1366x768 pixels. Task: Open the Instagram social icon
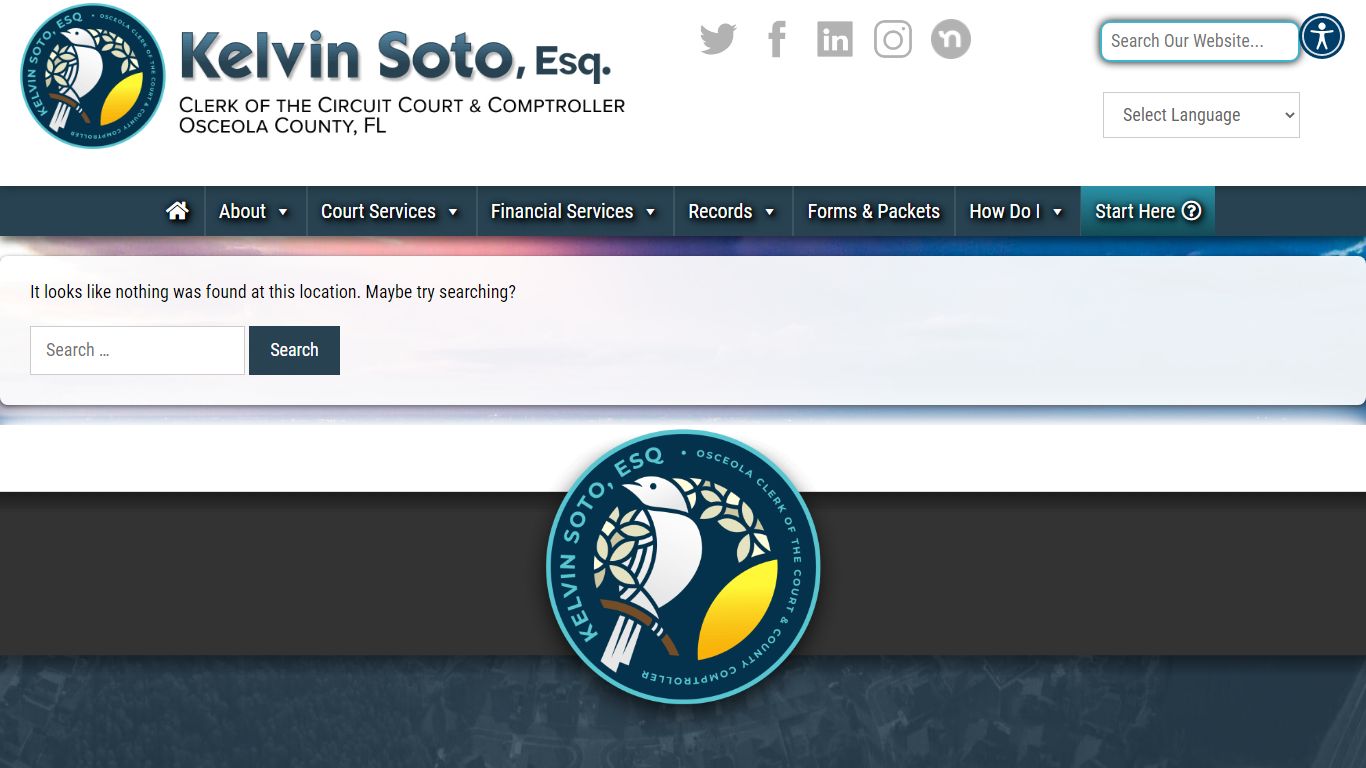(x=893, y=40)
